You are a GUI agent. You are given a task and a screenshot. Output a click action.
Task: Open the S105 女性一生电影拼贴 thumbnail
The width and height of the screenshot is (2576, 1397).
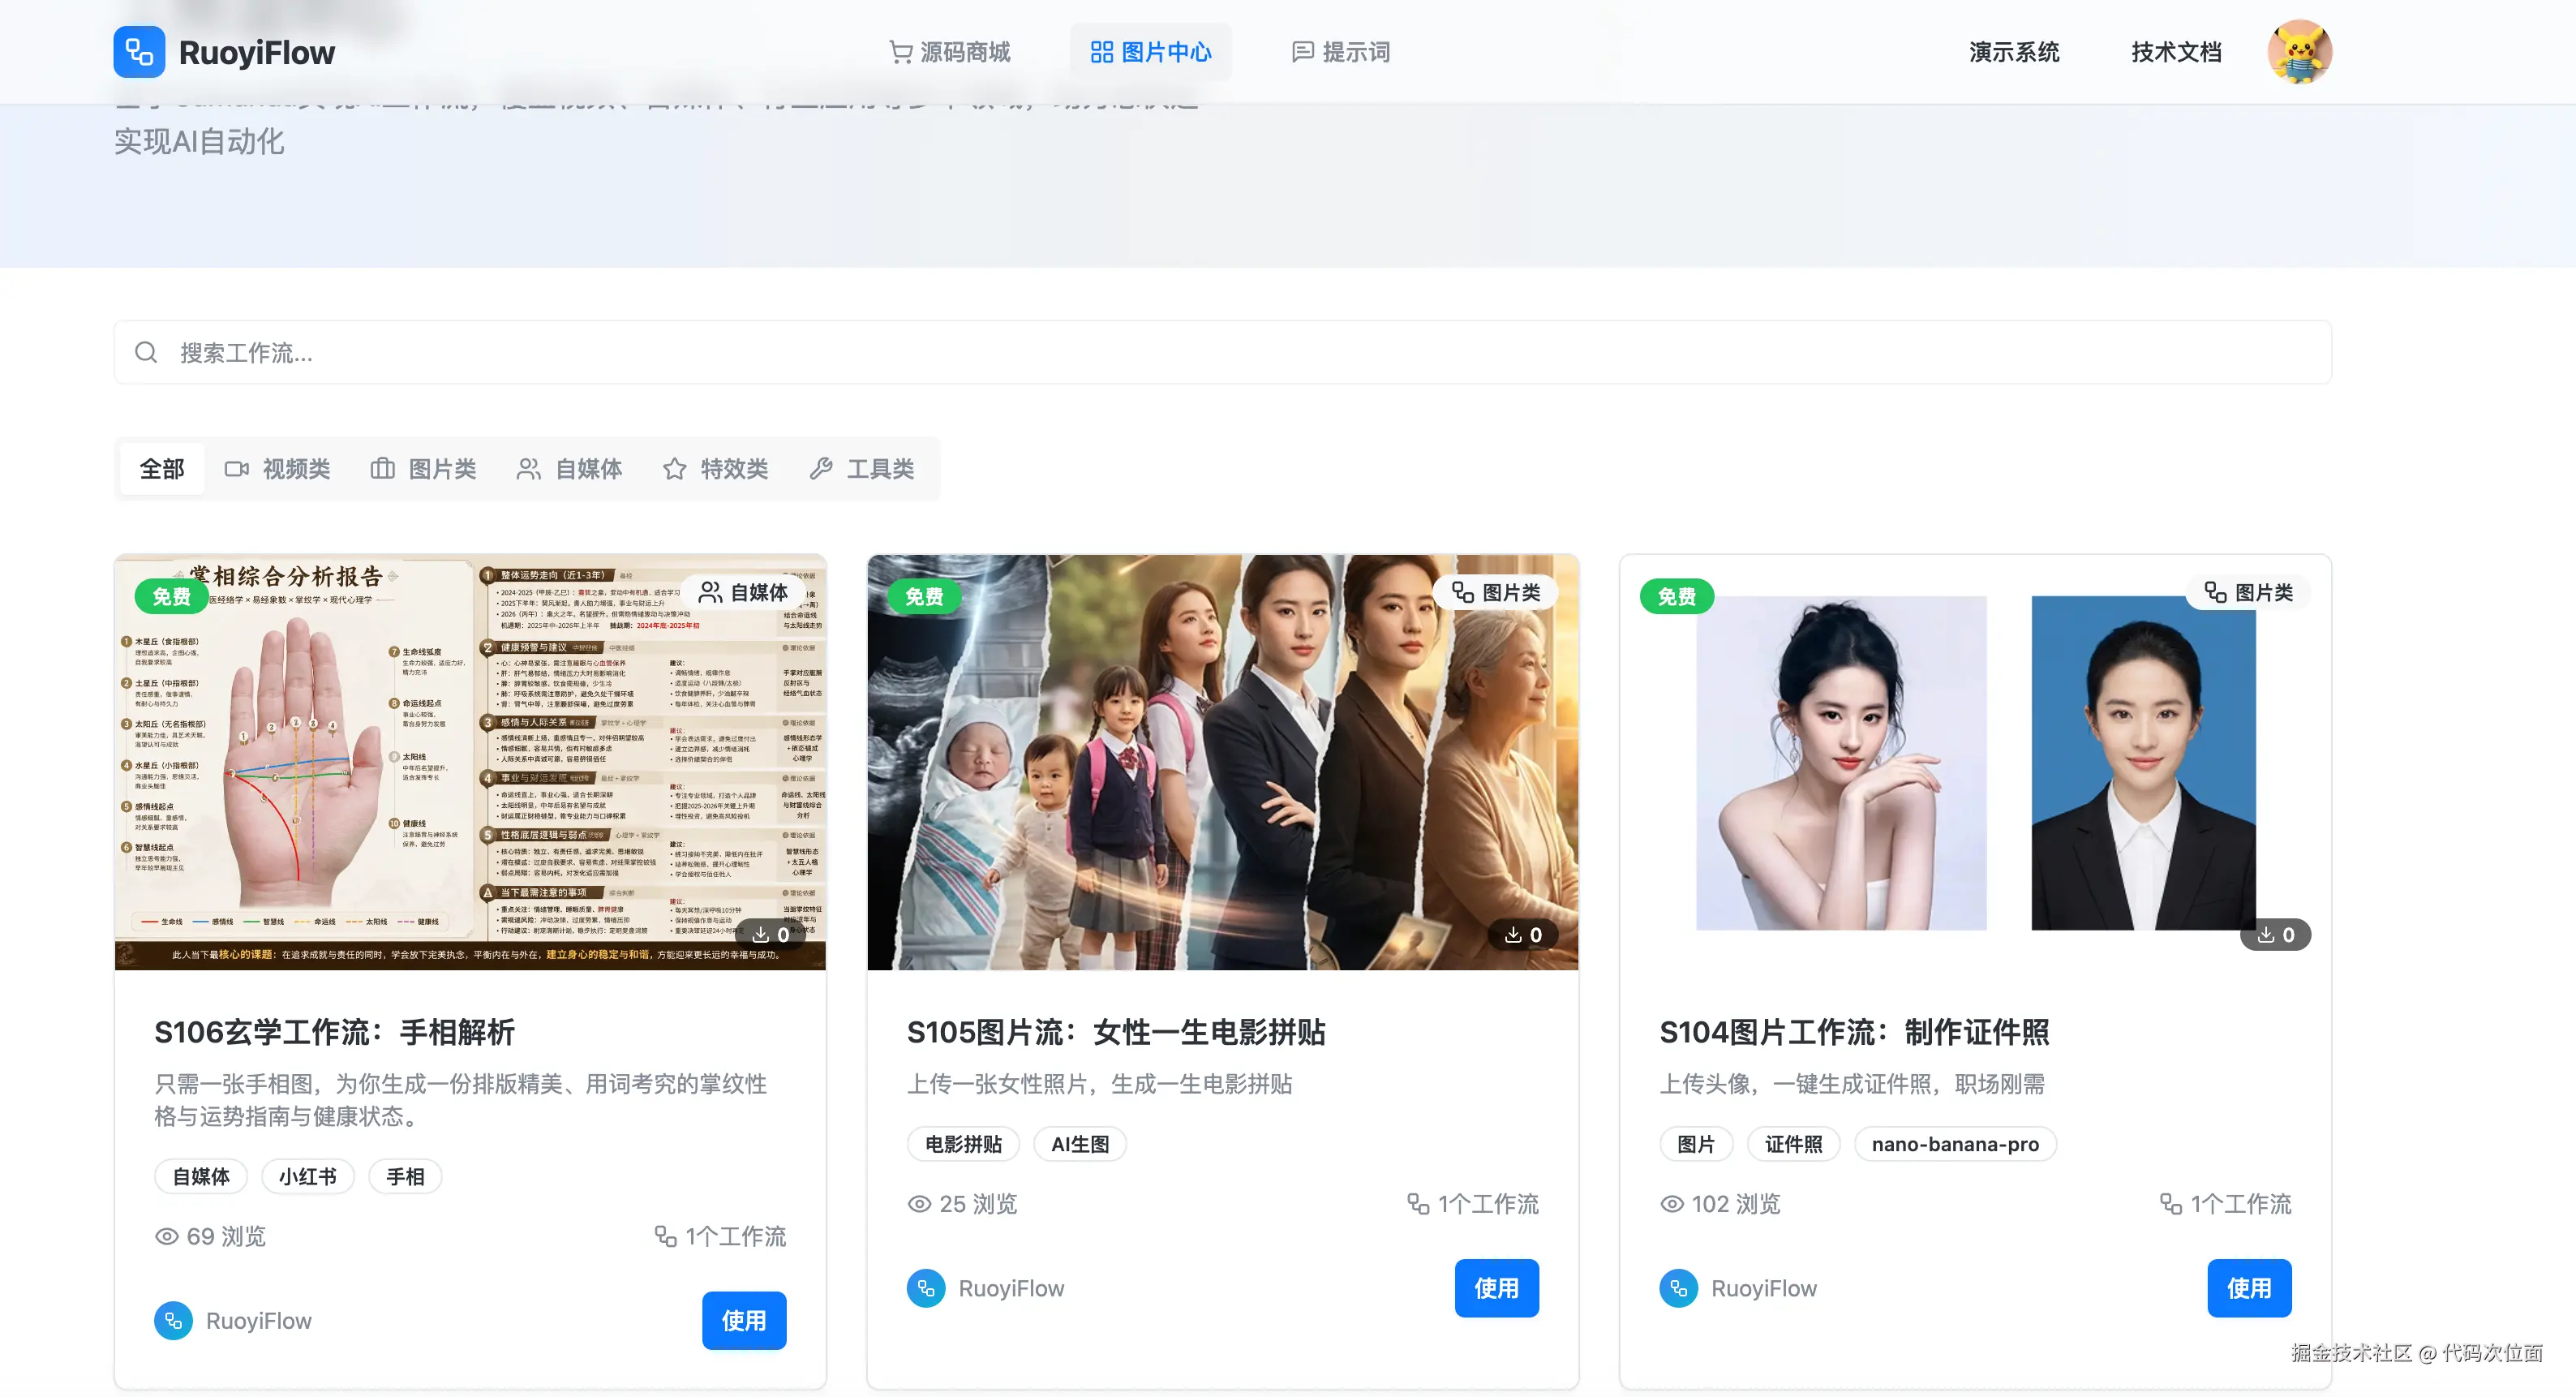point(1222,762)
